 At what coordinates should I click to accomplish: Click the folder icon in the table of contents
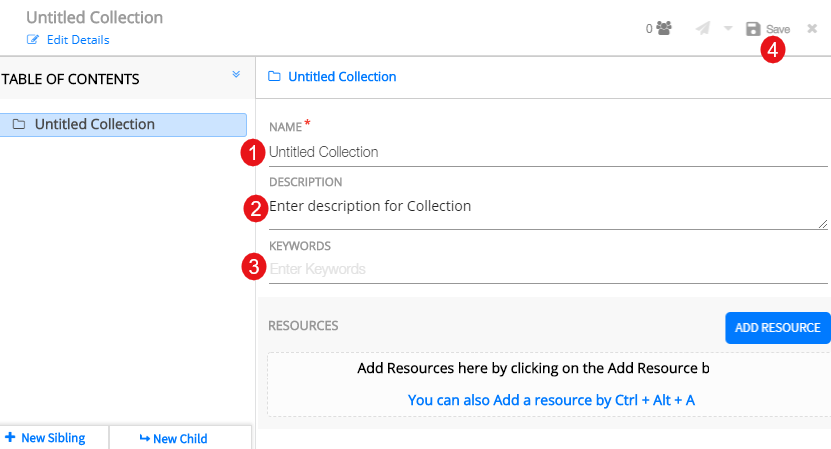point(19,125)
